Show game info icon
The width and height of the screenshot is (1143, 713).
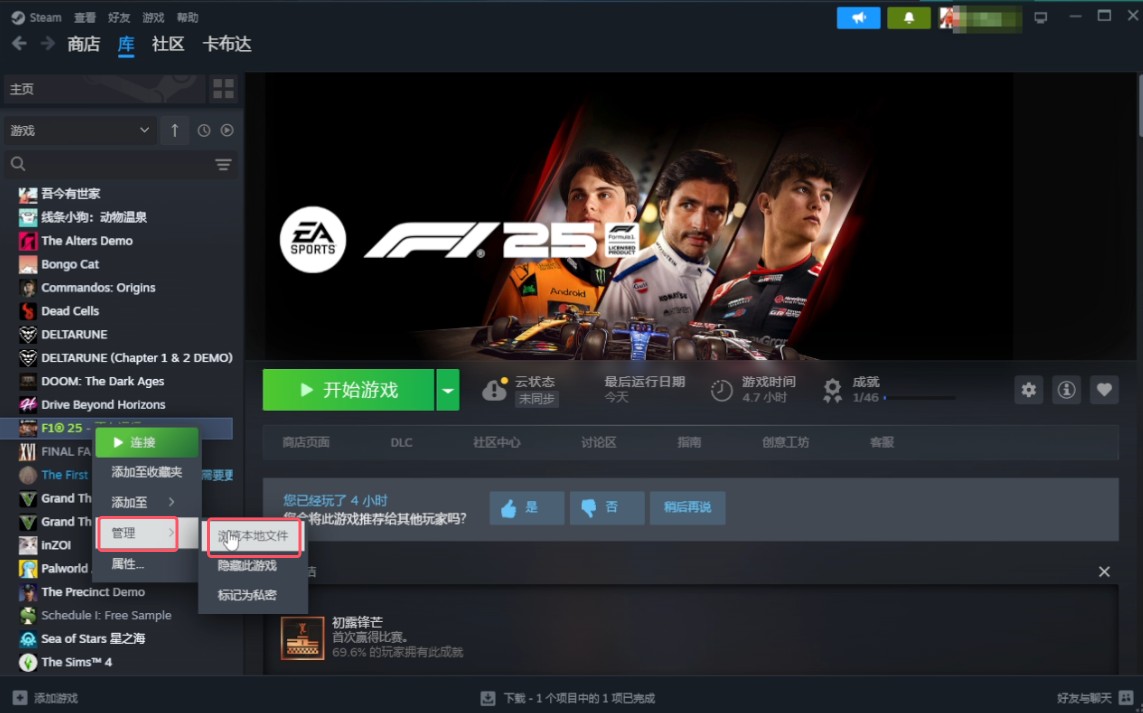(1066, 390)
